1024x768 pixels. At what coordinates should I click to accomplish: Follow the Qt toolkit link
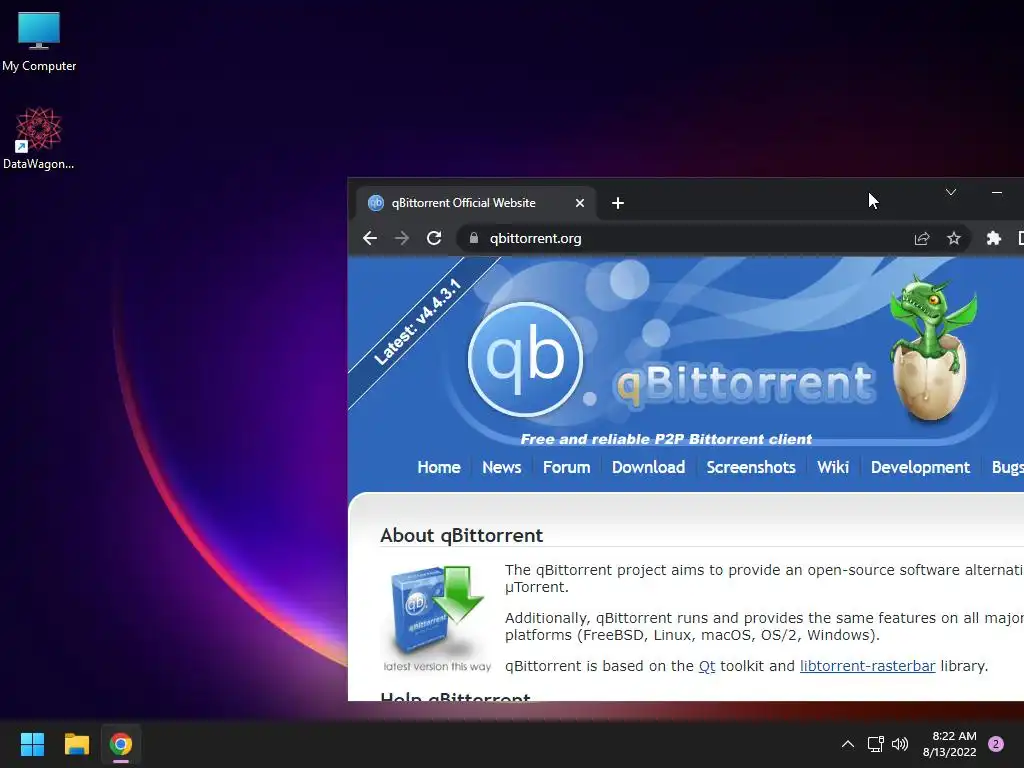pyautogui.click(x=707, y=666)
